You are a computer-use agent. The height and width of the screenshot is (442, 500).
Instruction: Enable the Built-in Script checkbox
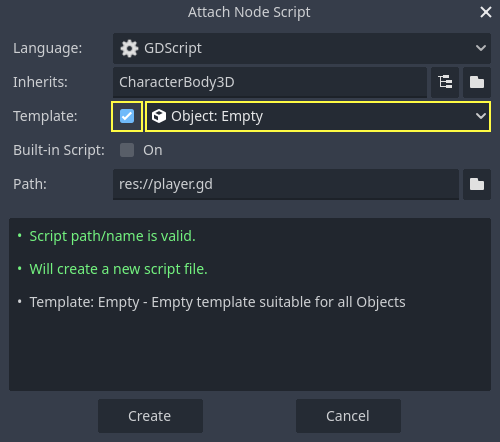pyautogui.click(x=127, y=150)
